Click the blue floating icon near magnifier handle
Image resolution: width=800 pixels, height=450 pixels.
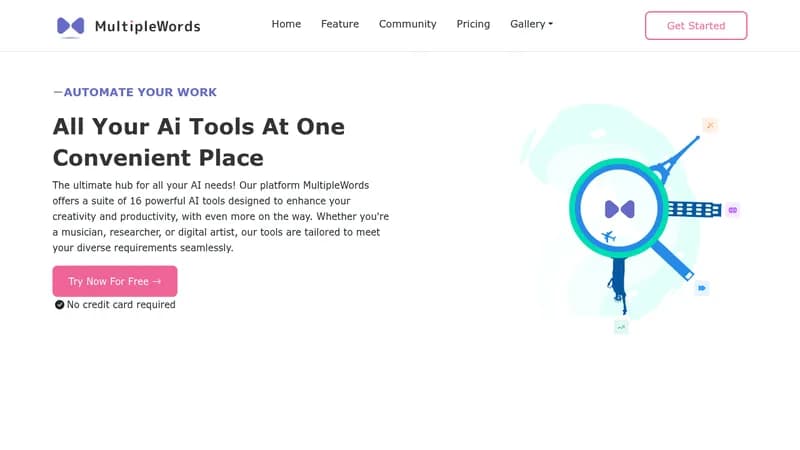pyautogui.click(x=702, y=288)
